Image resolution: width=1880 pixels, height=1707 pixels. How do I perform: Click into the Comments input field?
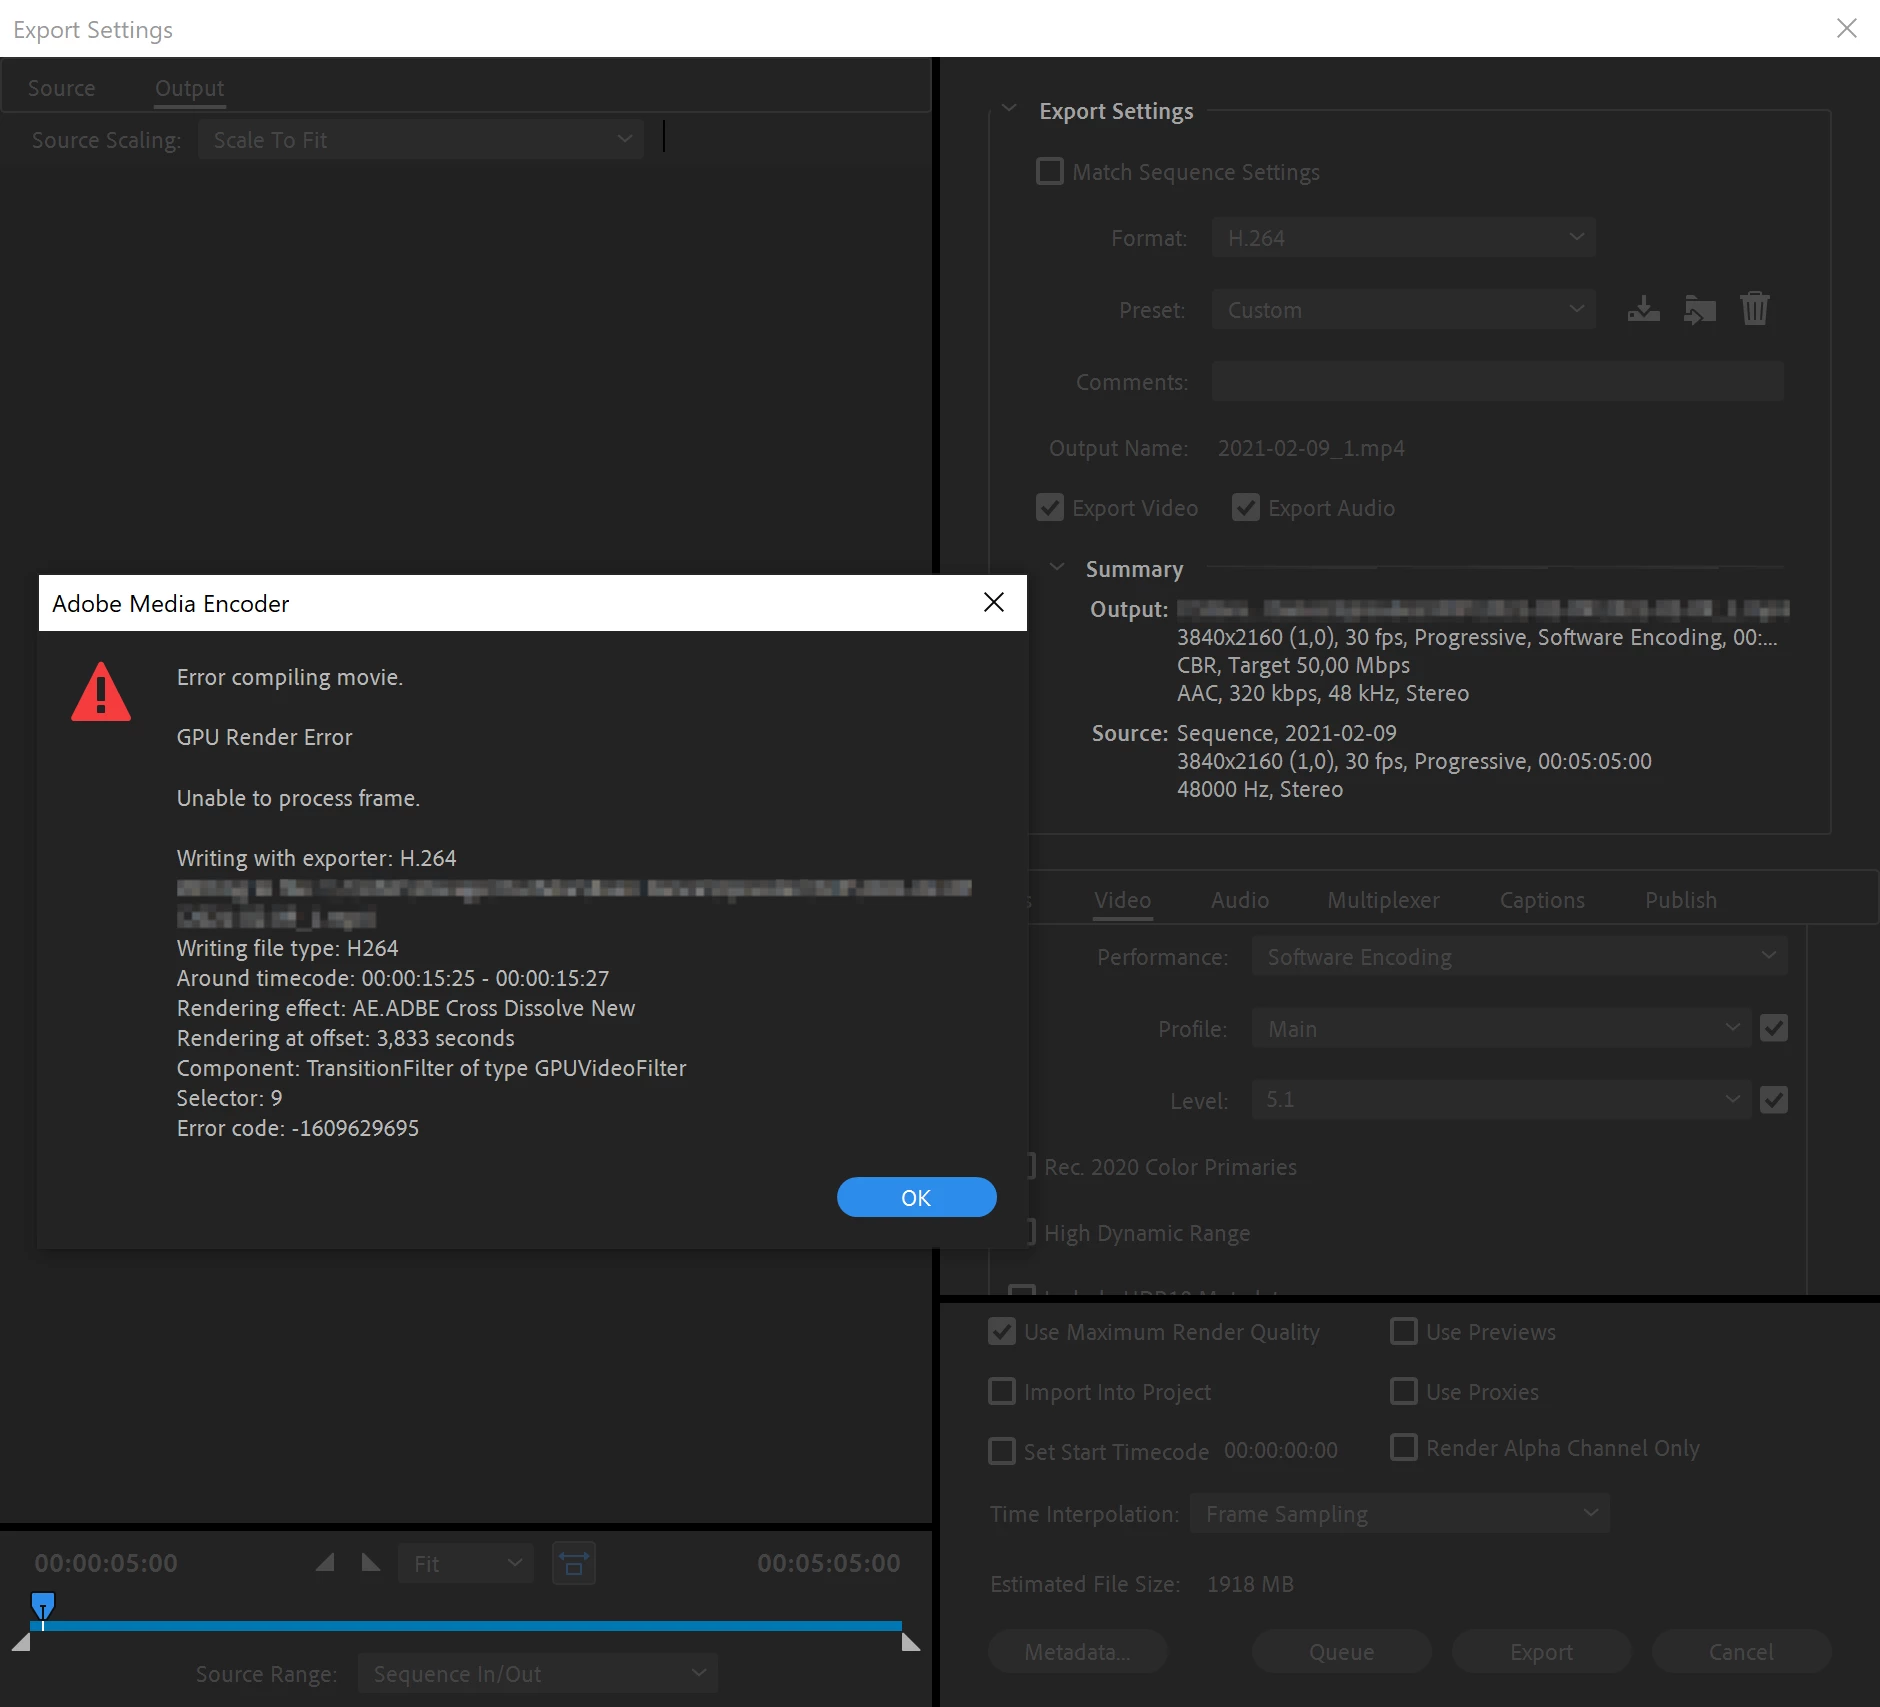(1497, 381)
